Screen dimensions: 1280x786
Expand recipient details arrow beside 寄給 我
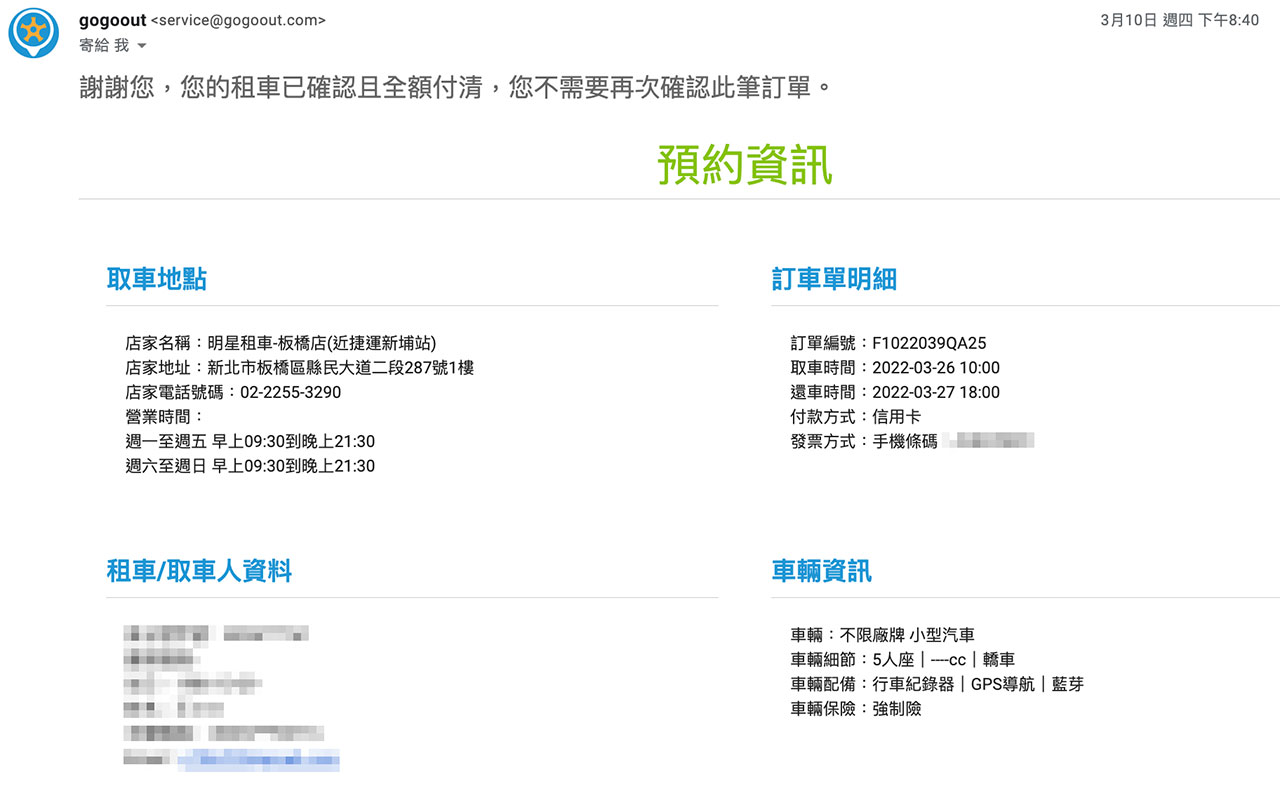click(141, 46)
